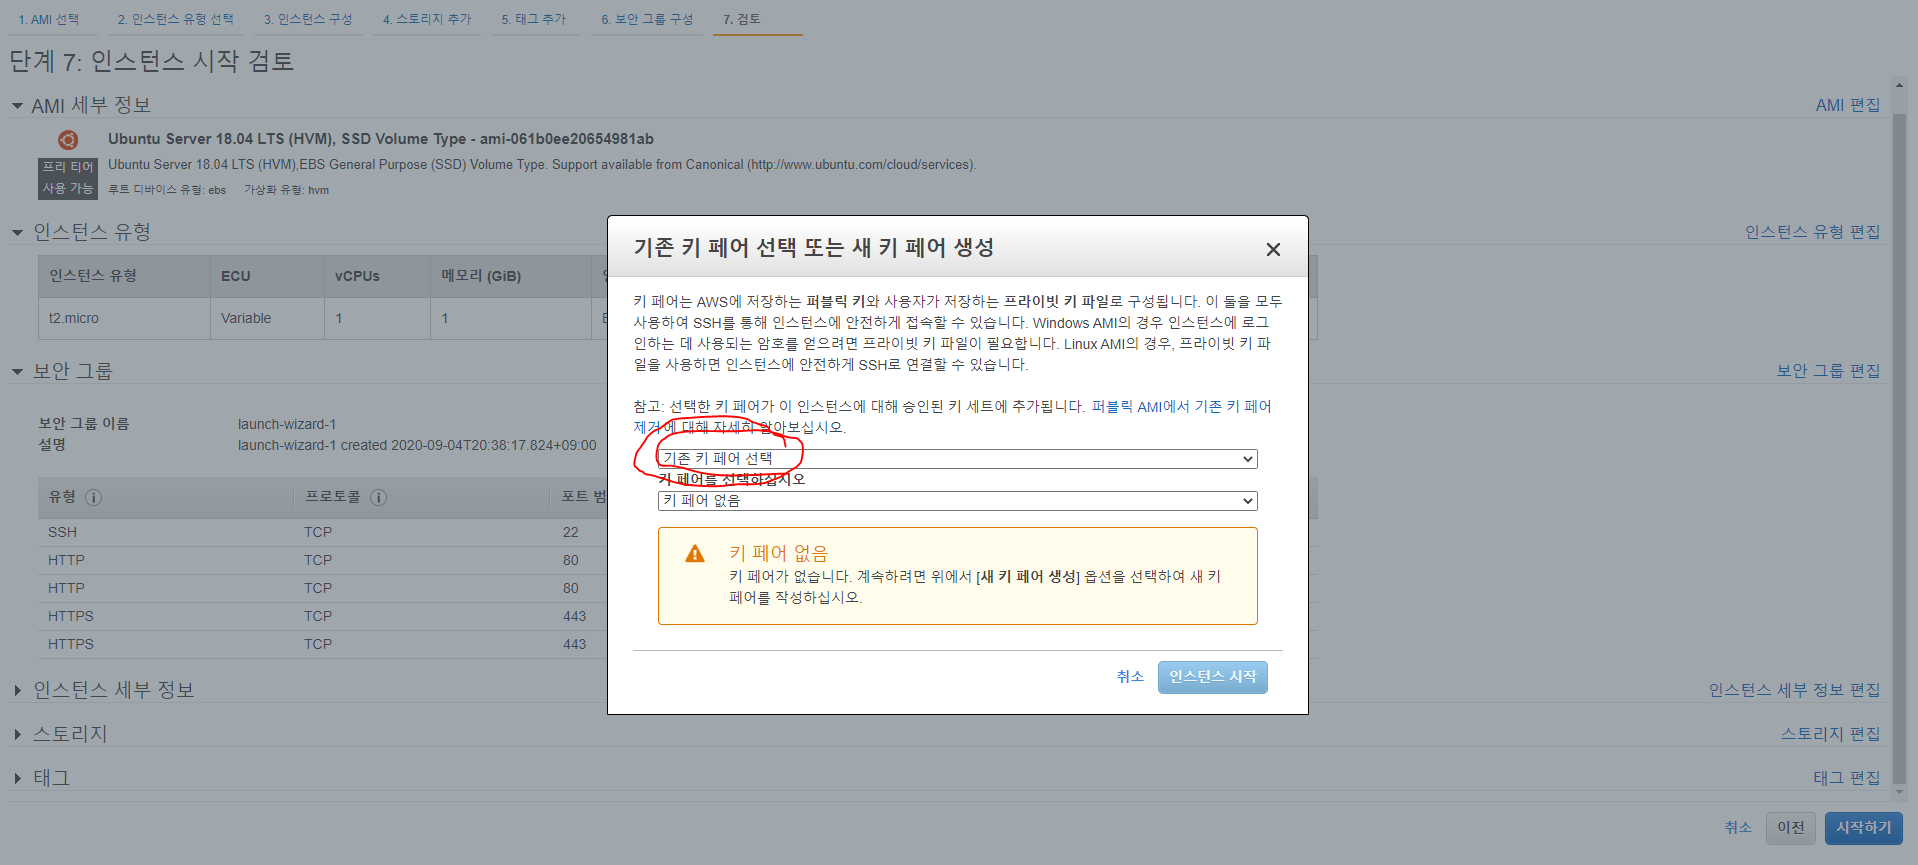
Task: Expand the '스토리지' section
Action: (17, 734)
